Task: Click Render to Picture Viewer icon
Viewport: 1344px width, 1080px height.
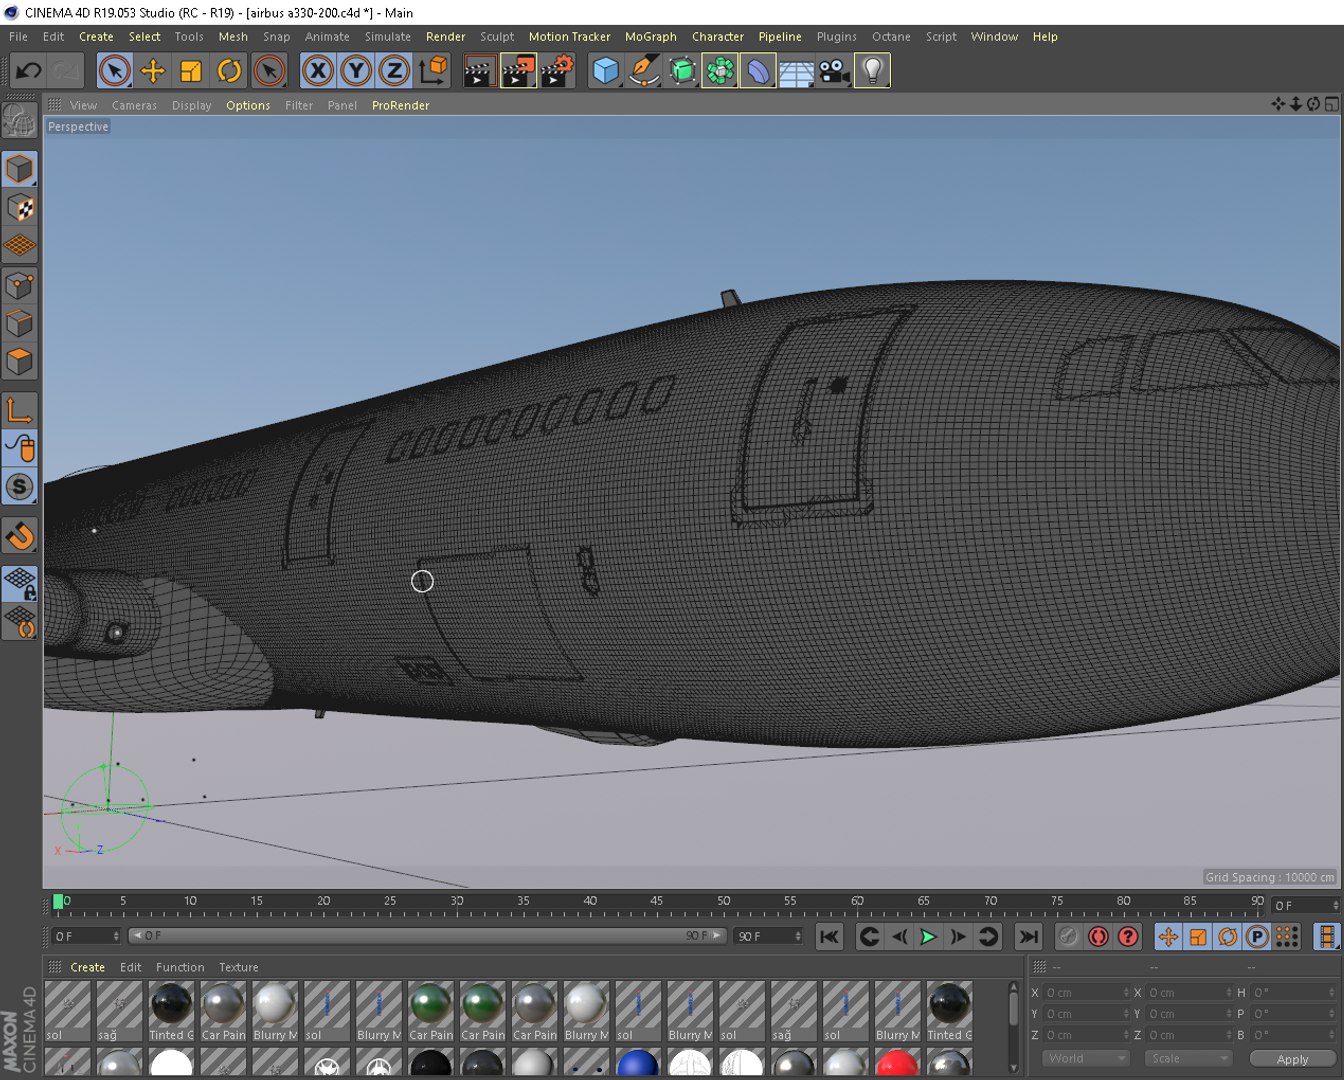Action: click(x=519, y=70)
